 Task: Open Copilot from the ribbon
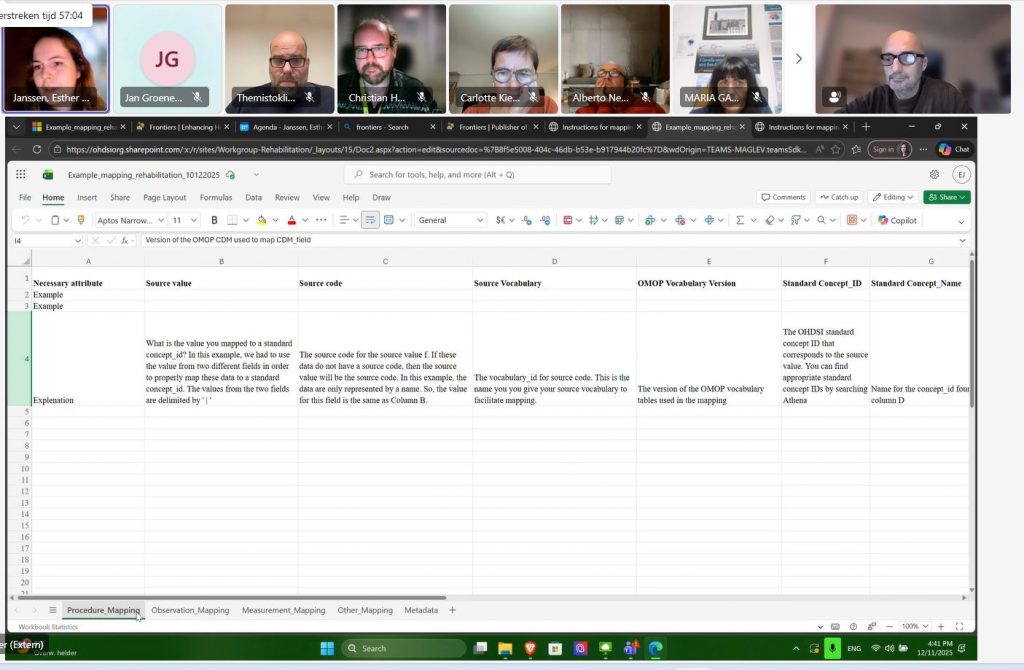[896, 220]
